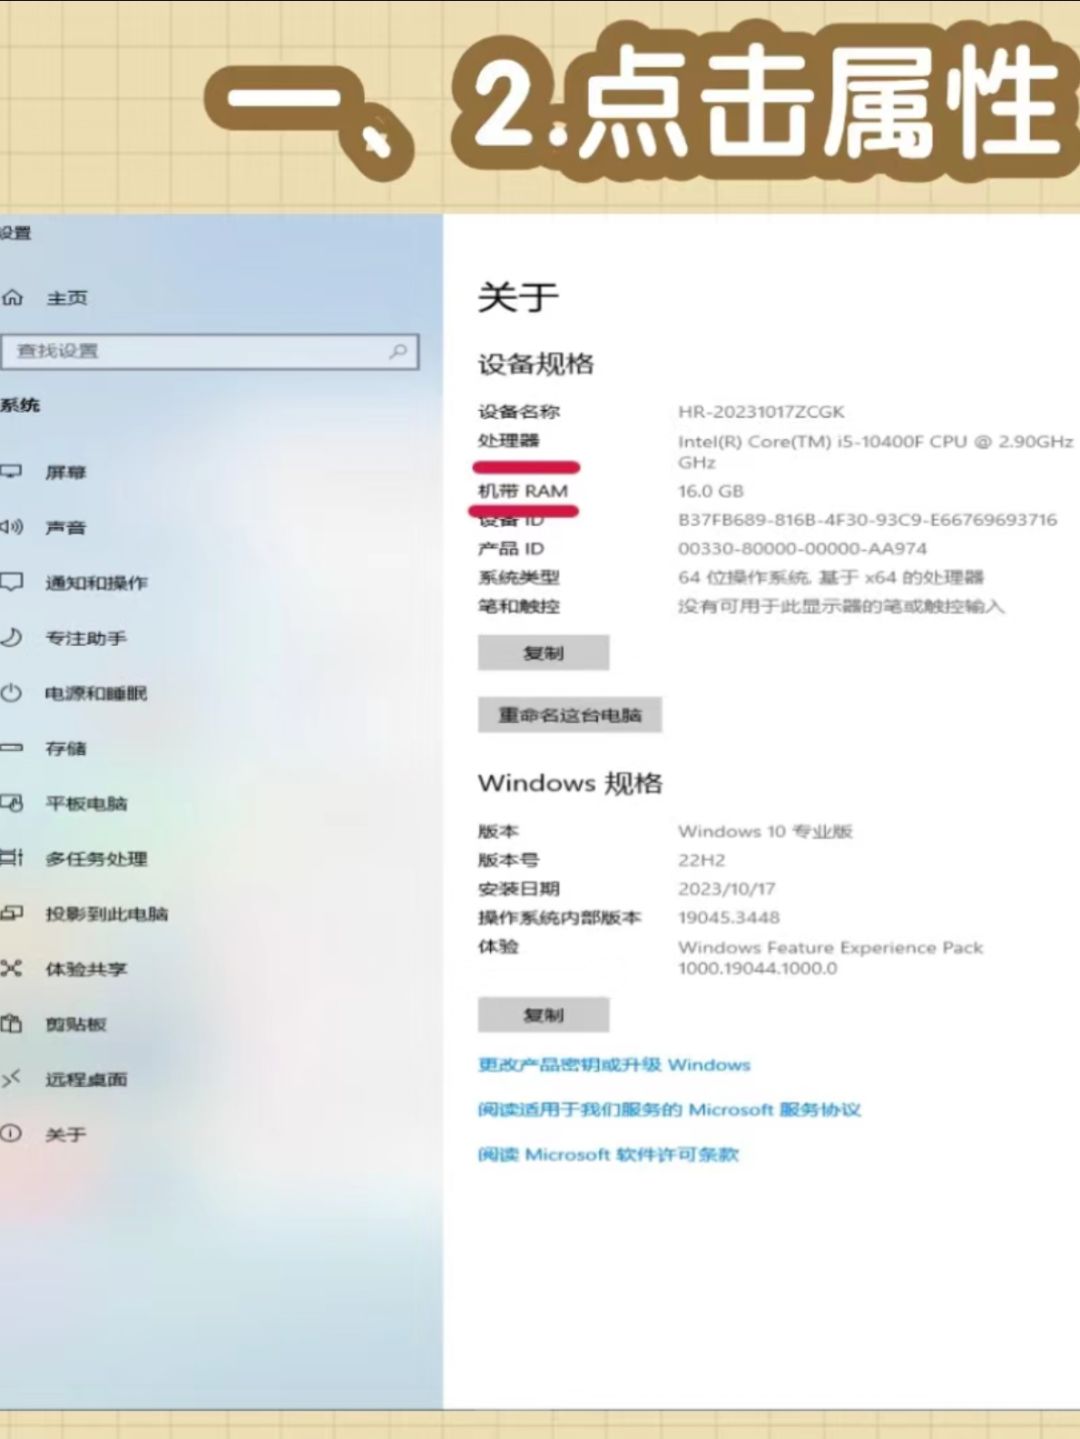Click the 专注助手 moon icon
The width and height of the screenshot is (1080, 1439).
pos(11,637)
